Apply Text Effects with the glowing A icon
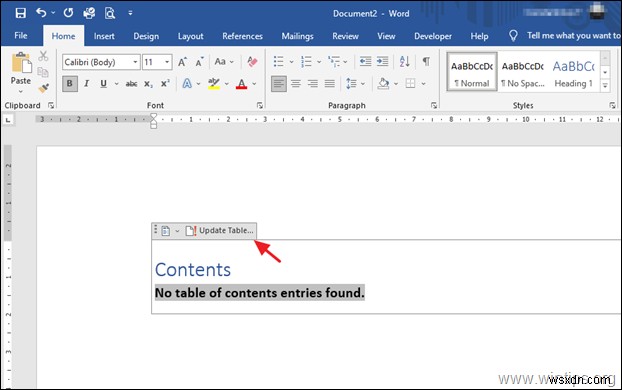Viewport: 622px width, 390px height. (x=187, y=84)
